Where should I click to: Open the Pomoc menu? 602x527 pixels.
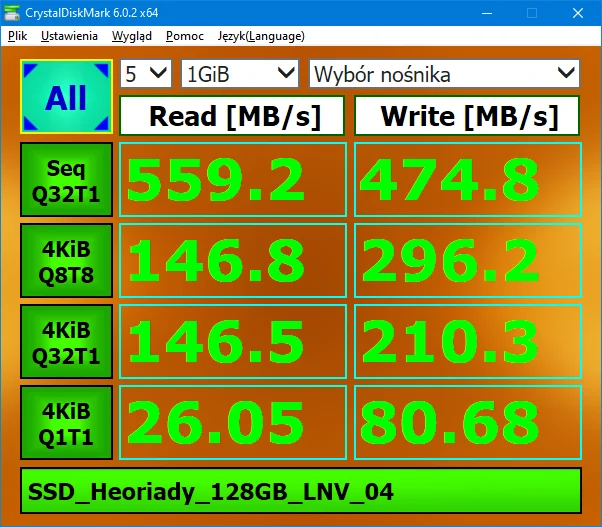pos(185,36)
